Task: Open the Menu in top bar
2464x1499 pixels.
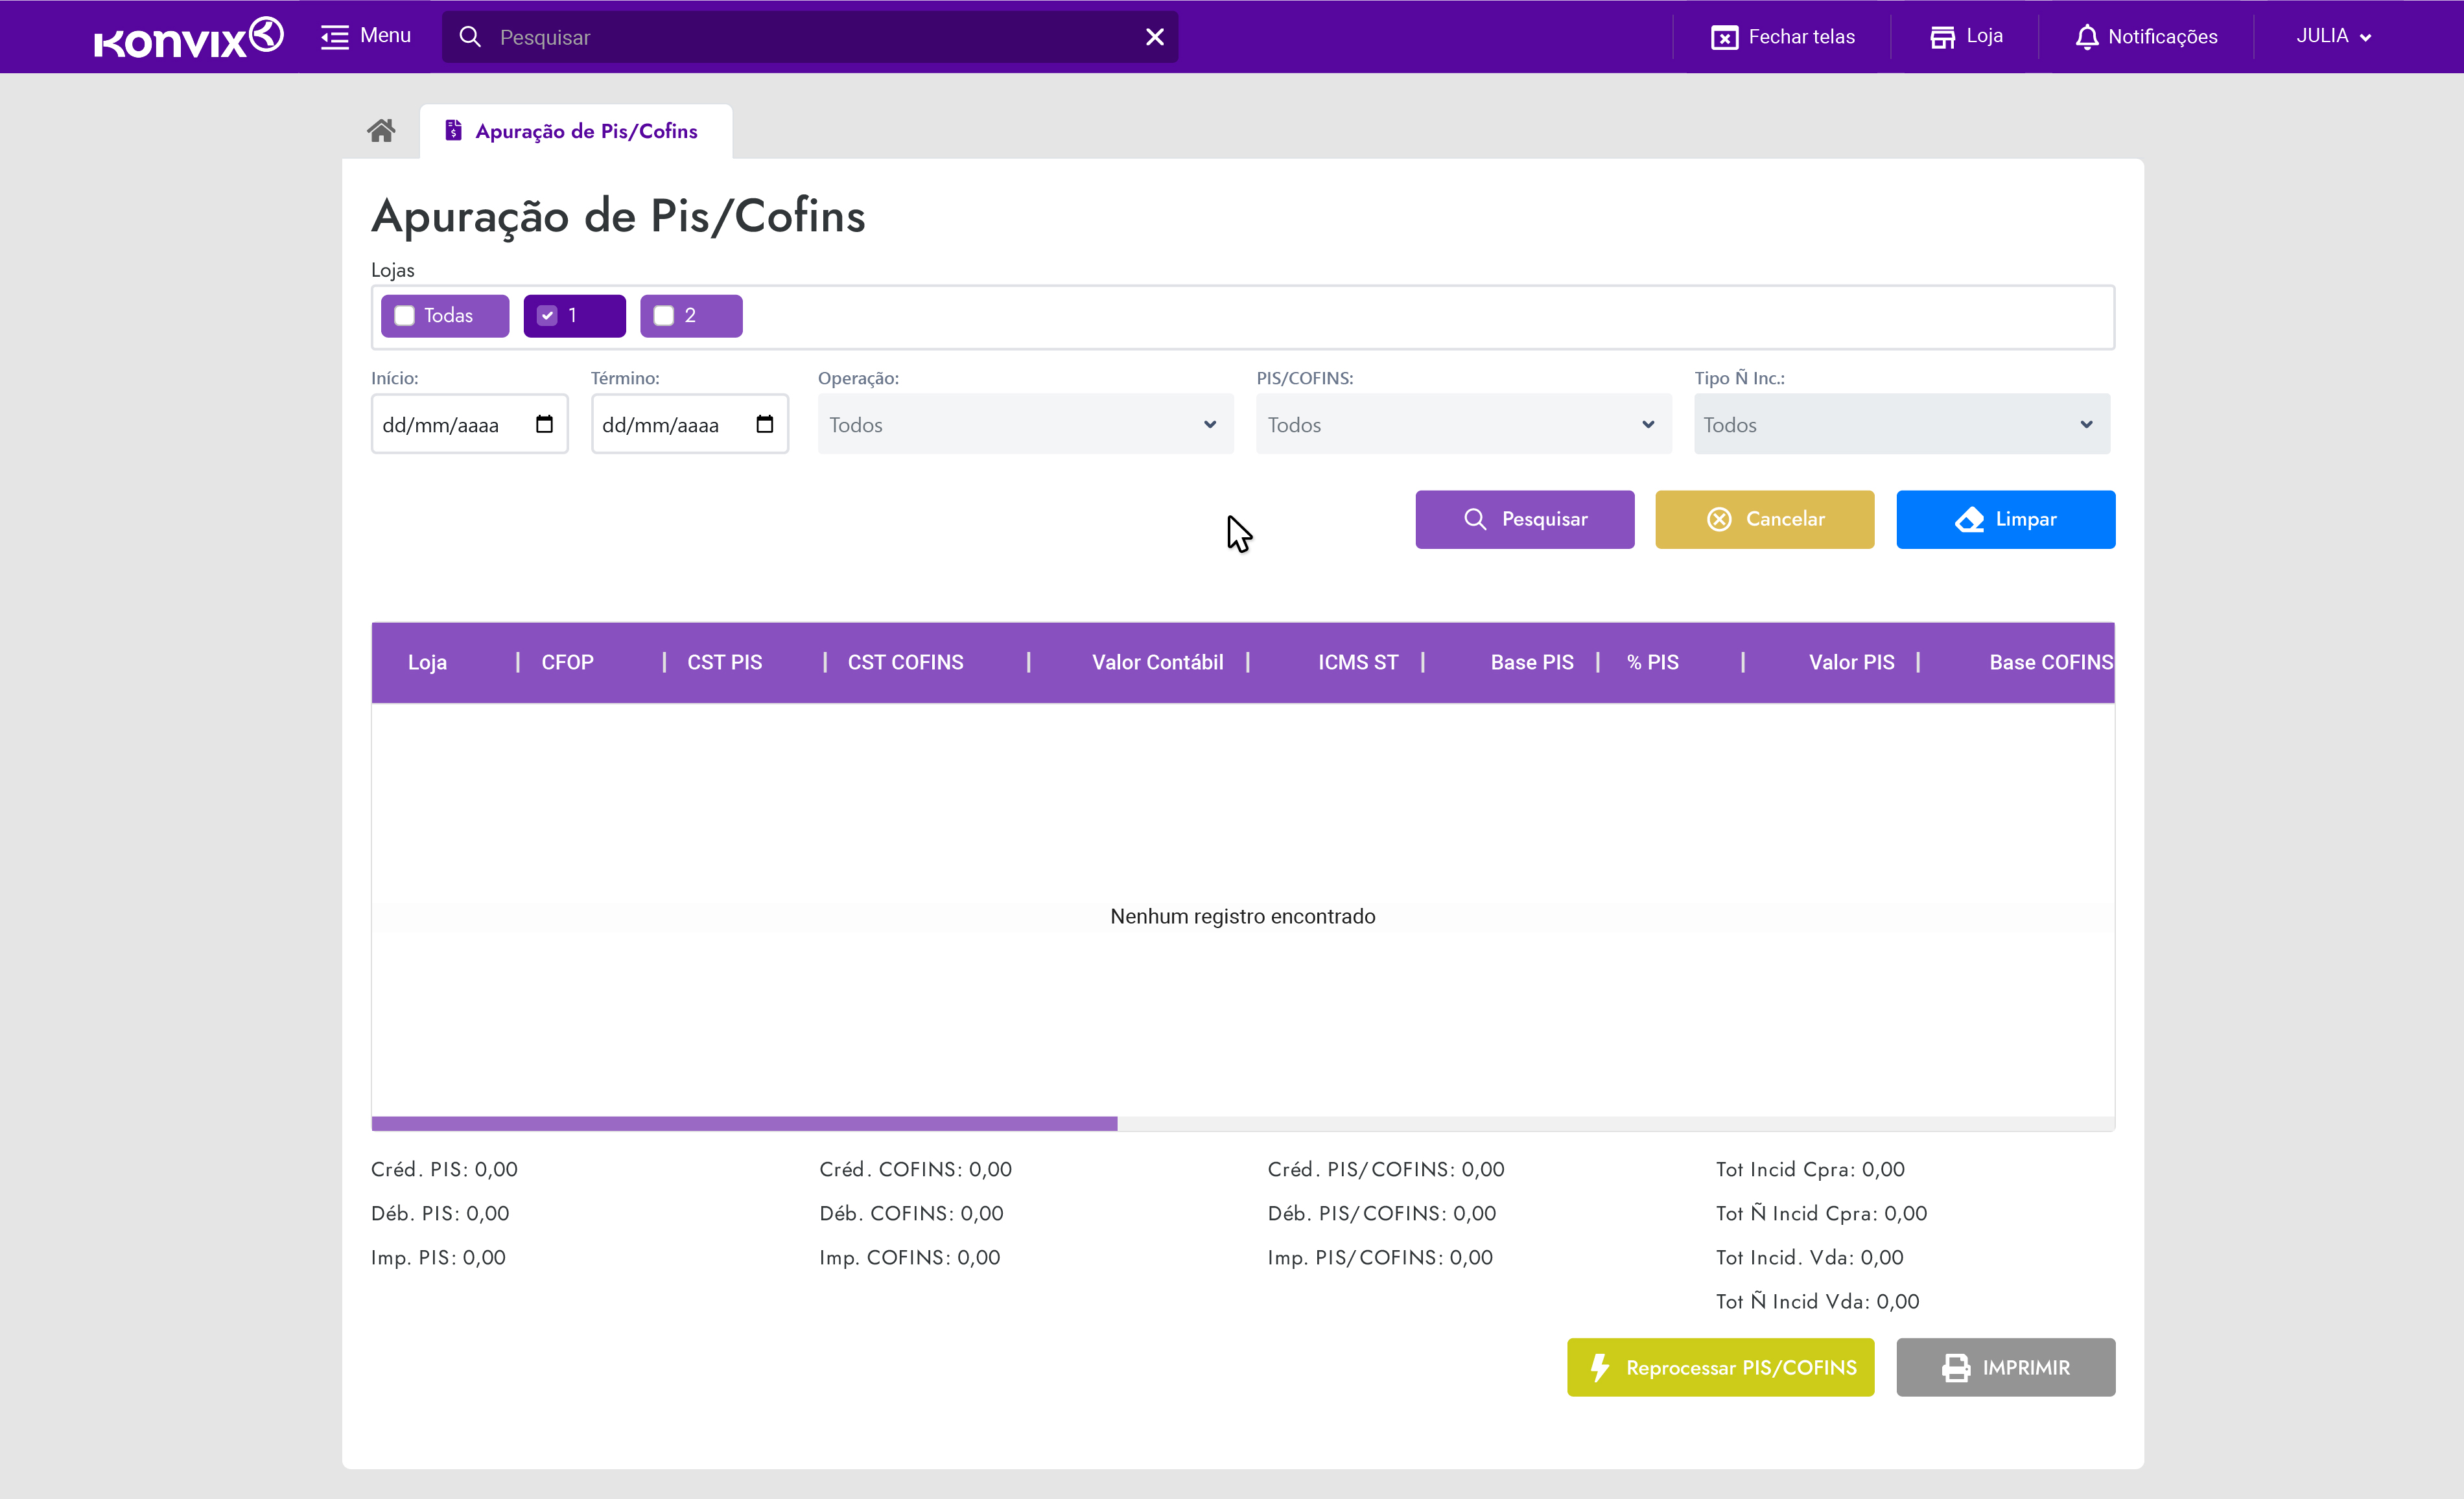Action: (366, 37)
